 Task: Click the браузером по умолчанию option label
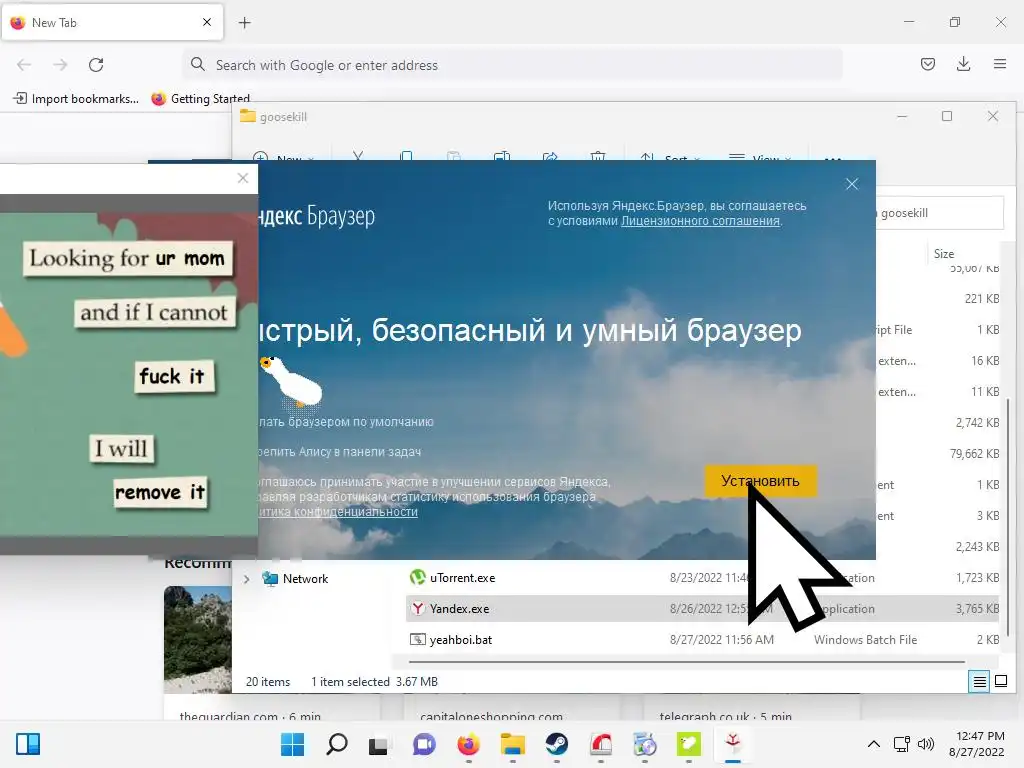click(x=346, y=422)
